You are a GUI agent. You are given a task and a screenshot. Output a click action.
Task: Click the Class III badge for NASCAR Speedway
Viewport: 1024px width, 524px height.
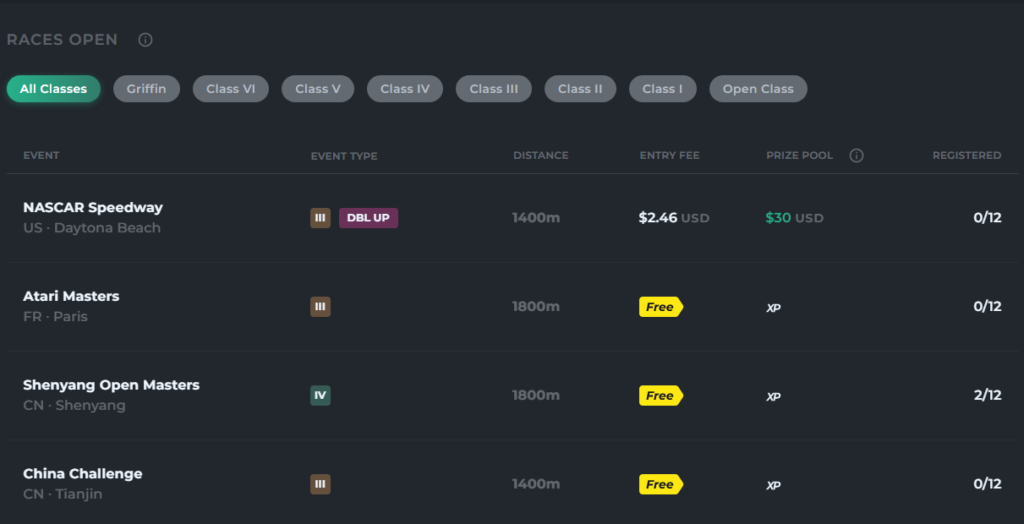320,218
